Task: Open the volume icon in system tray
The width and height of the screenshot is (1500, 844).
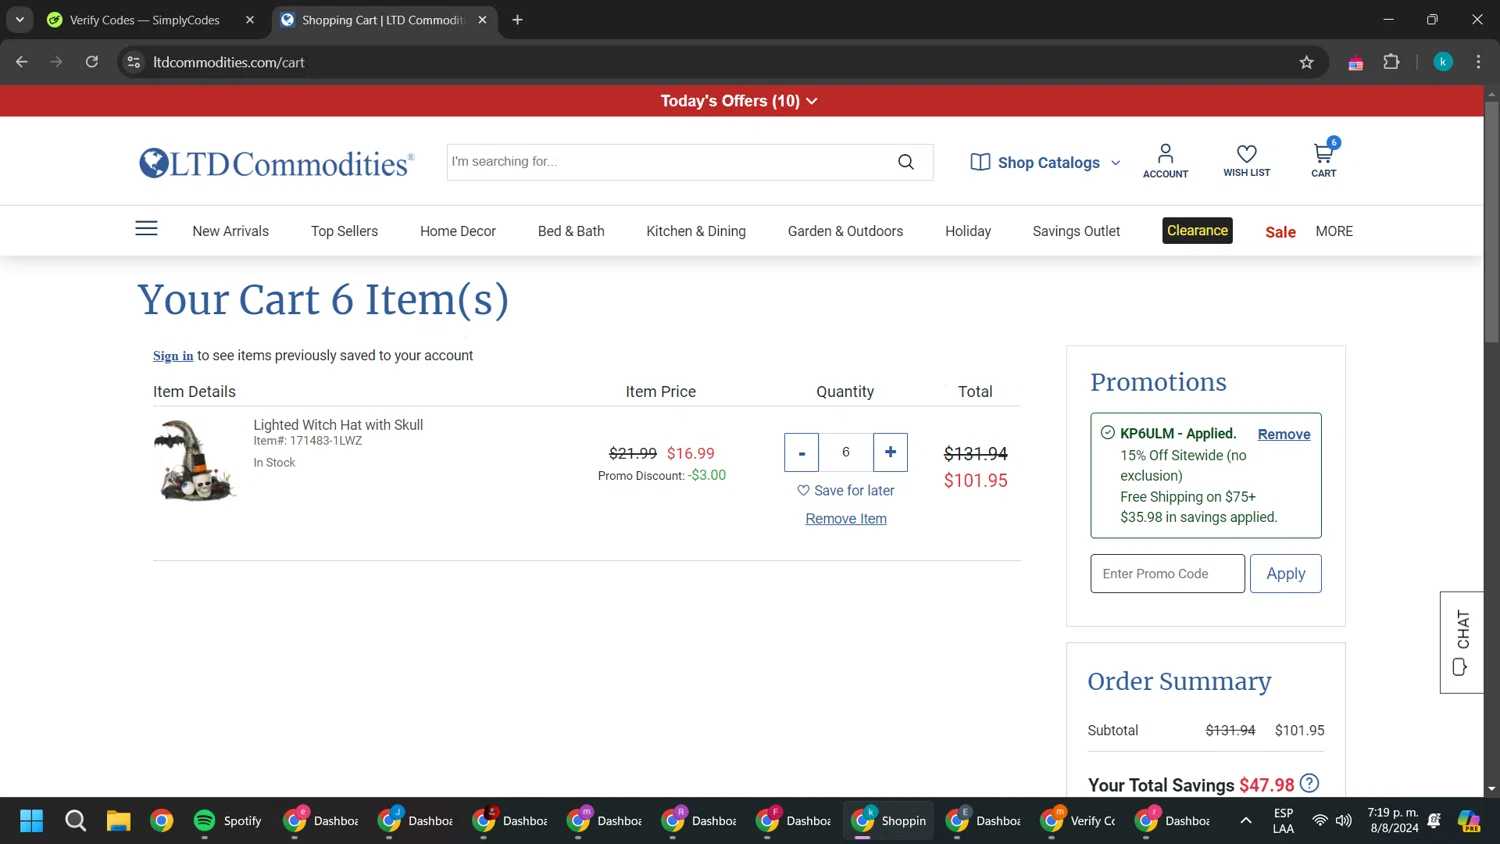Action: pyautogui.click(x=1344, y=821)
